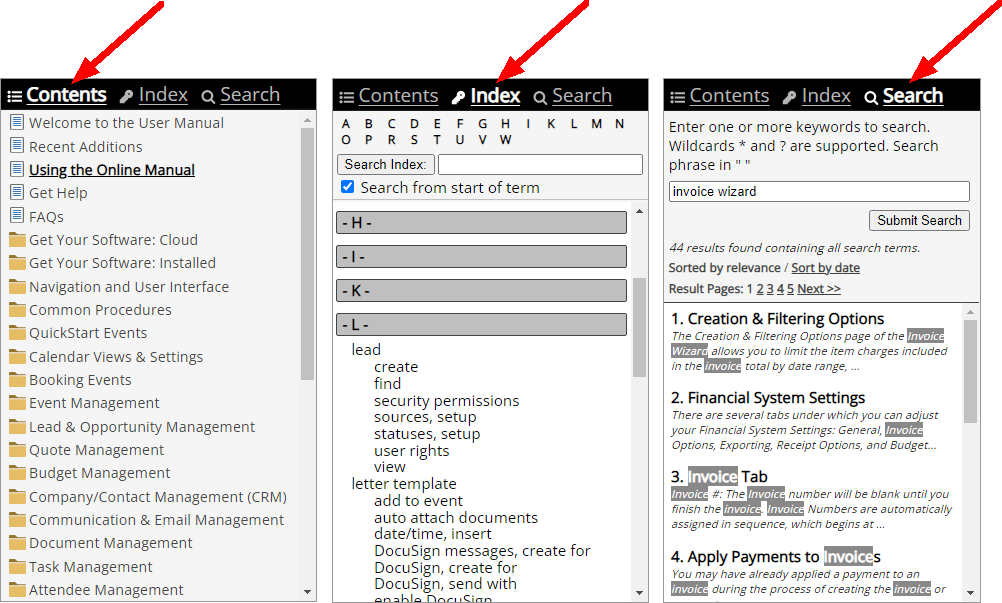Open 'auto attach documents' index entry

pos(456,517)
